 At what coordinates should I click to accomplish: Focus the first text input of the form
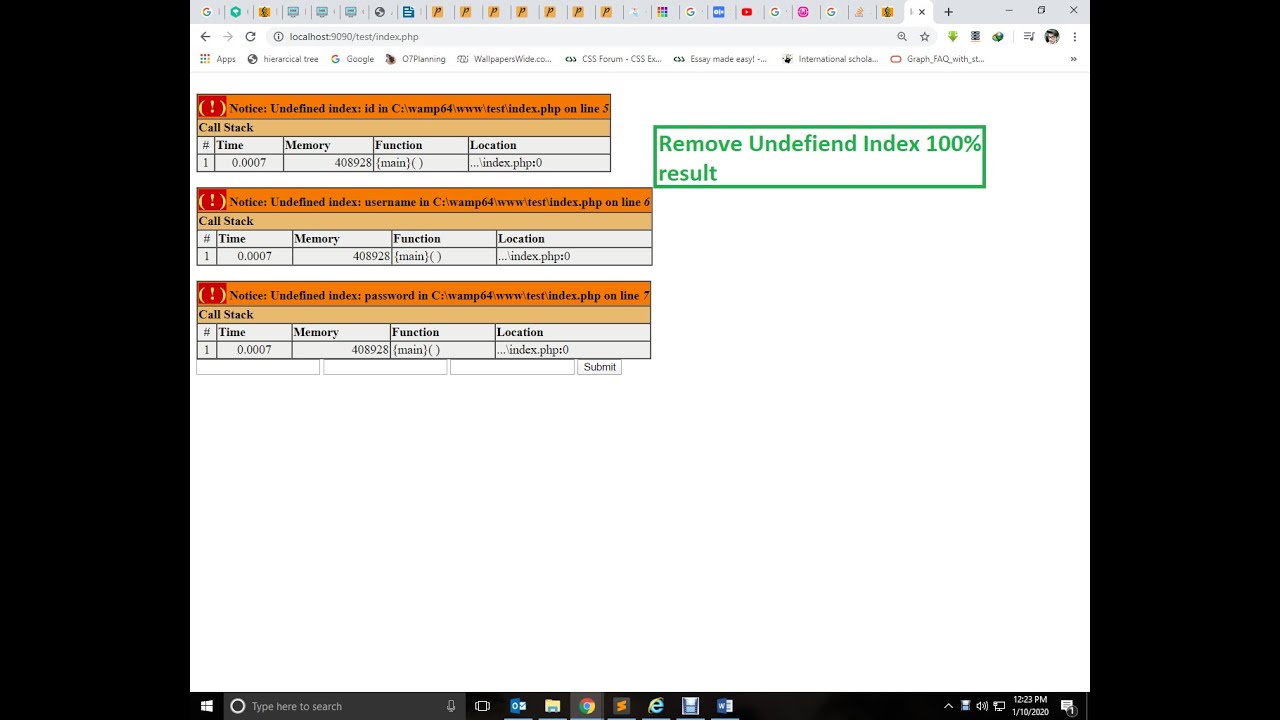tap(258, 367)
